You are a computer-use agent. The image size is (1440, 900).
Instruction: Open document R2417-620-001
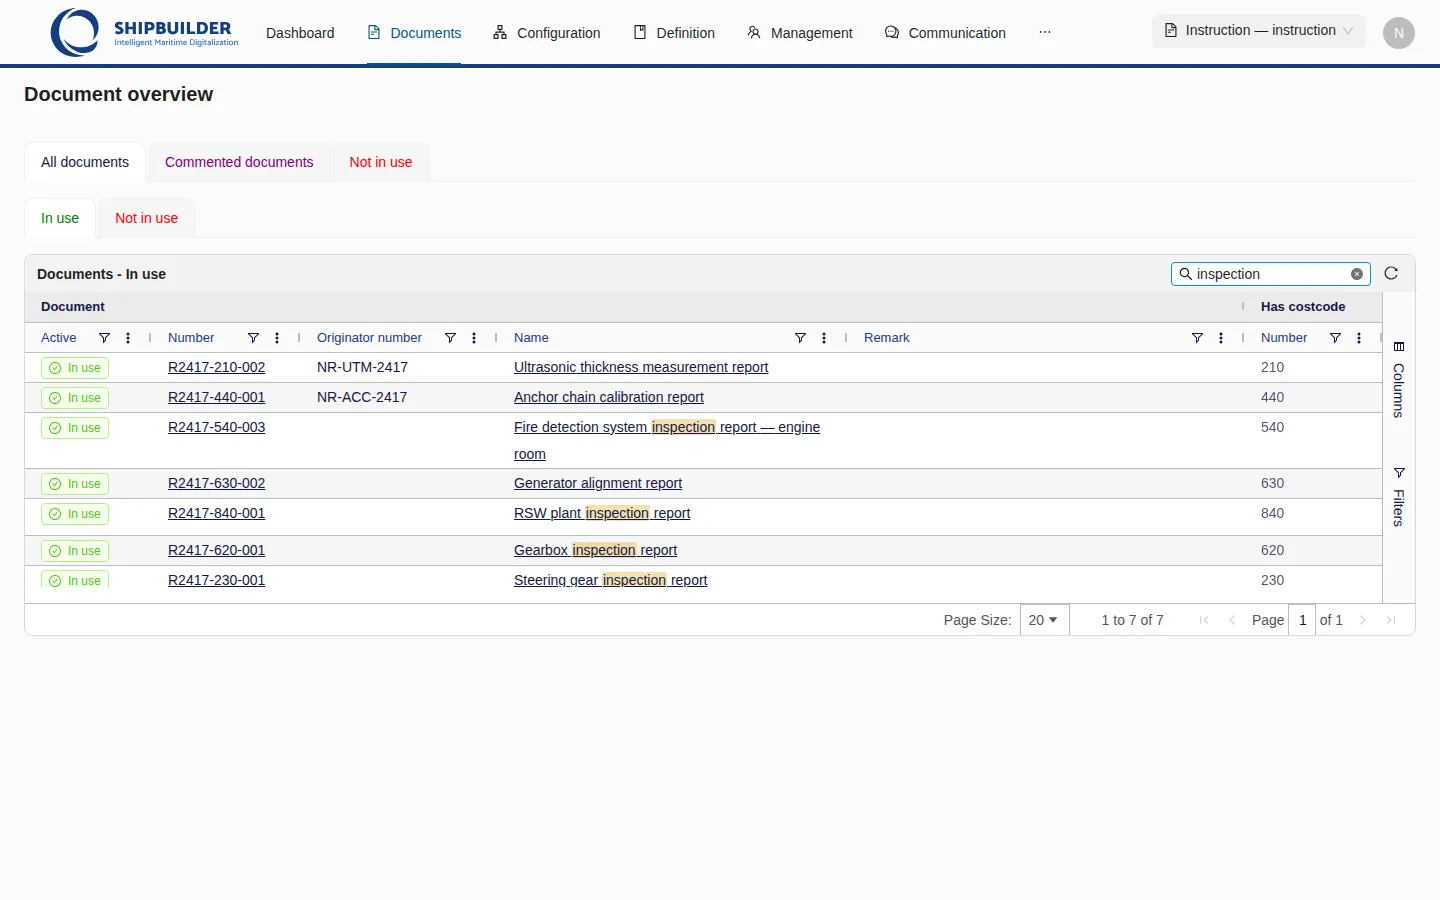217,550
